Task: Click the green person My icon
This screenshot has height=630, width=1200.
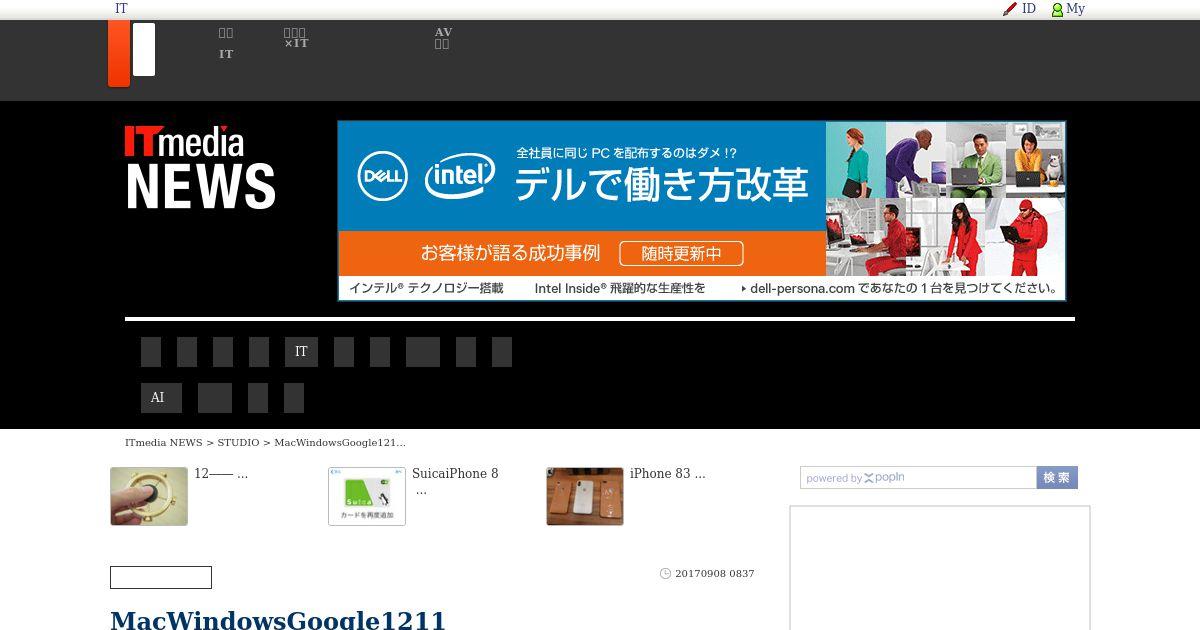Action: pos(1057,10)
